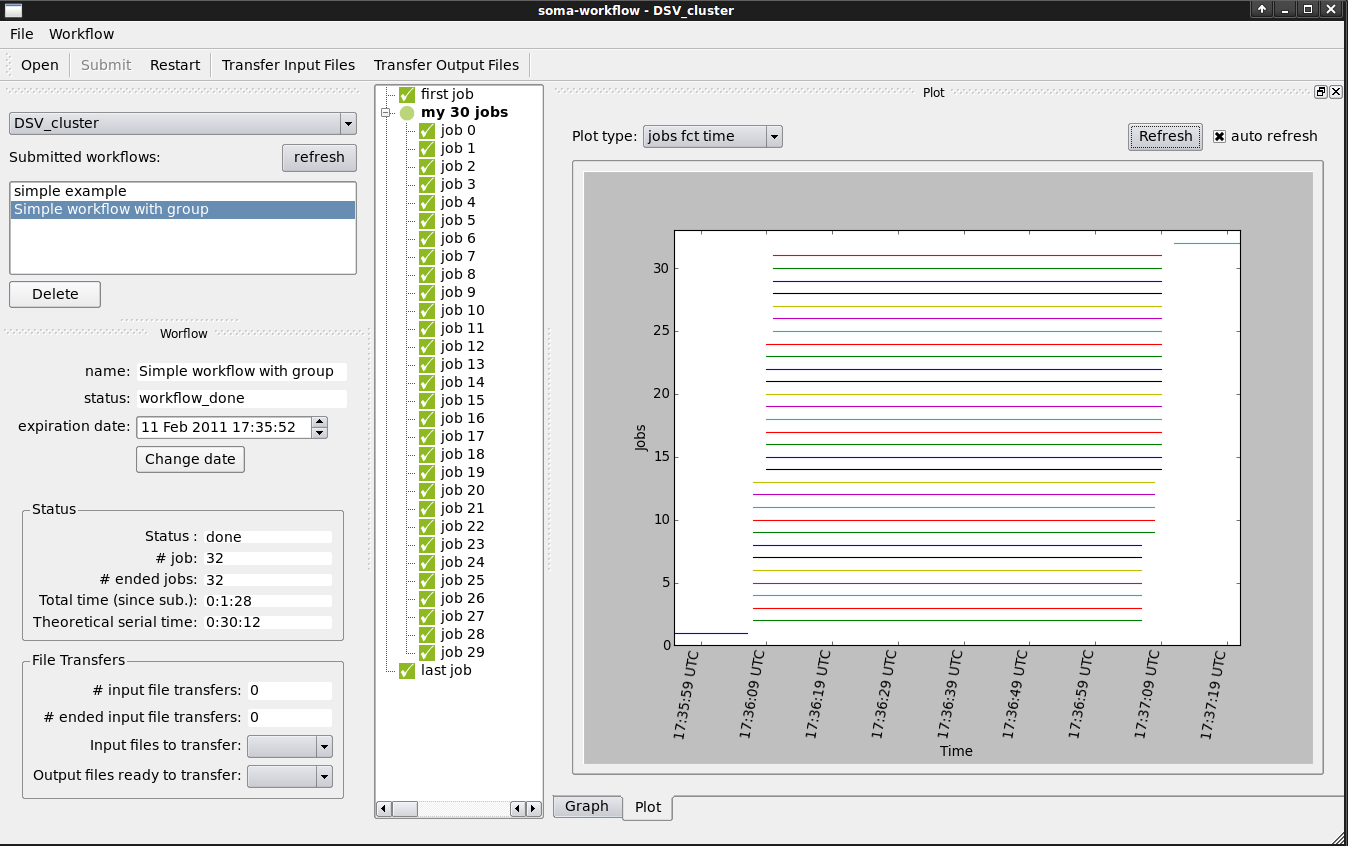1348x846 pixels.
Task: Collapse the my 30 jobs tree group
Action: tap(385, 113)
